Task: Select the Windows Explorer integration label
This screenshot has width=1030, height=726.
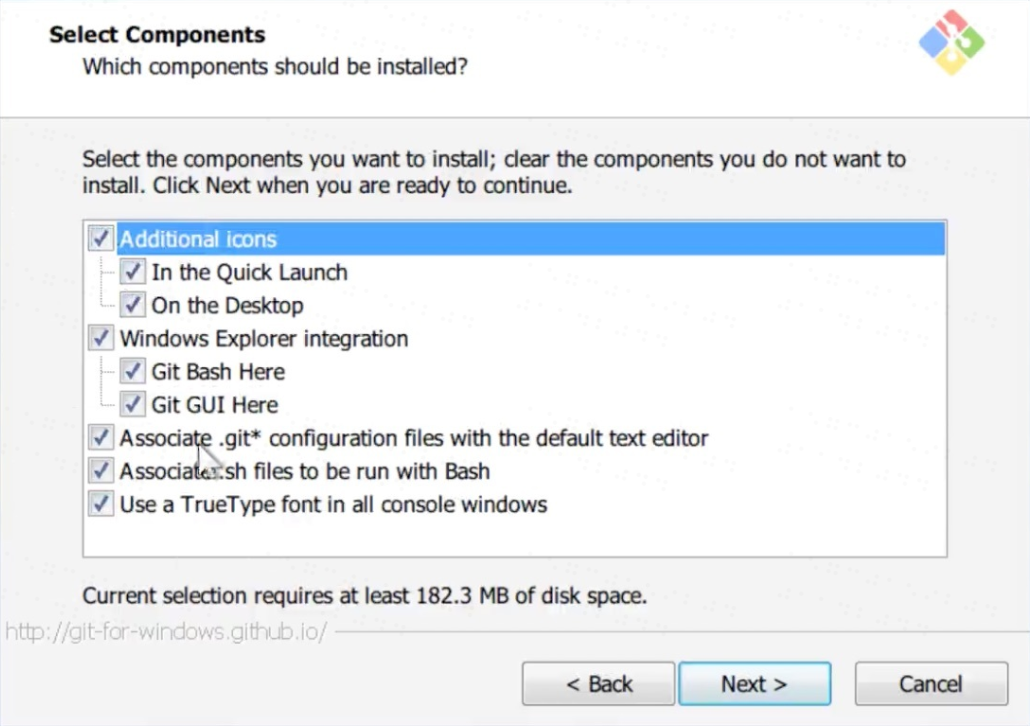Action: coord(264,338)
